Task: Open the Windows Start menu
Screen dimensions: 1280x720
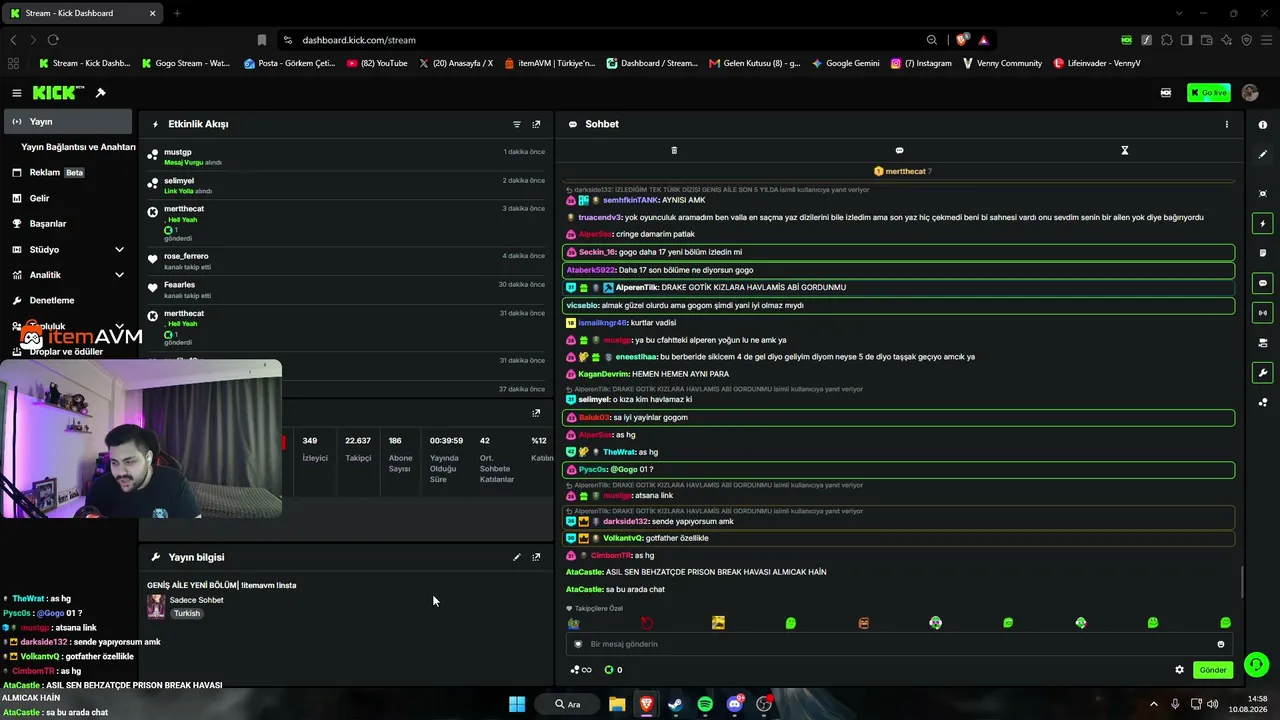Action: point(517,704)
